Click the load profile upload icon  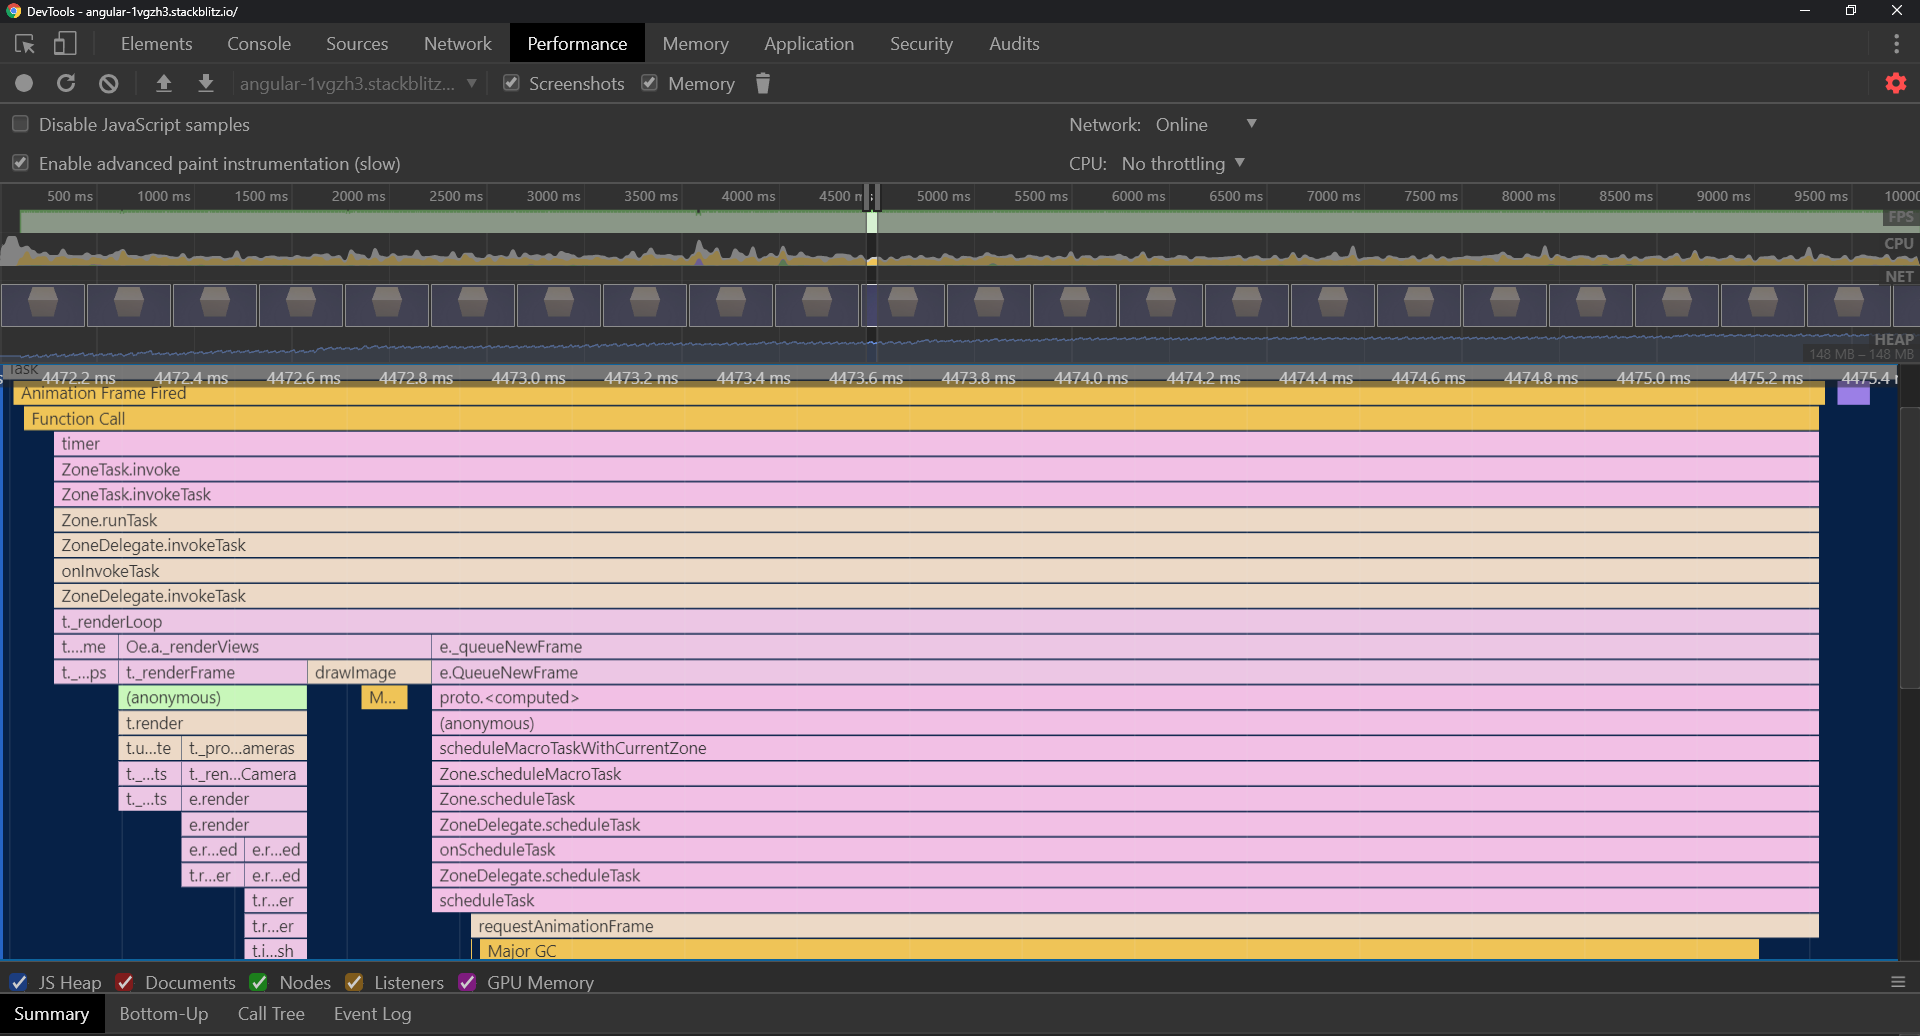(164, 84)
